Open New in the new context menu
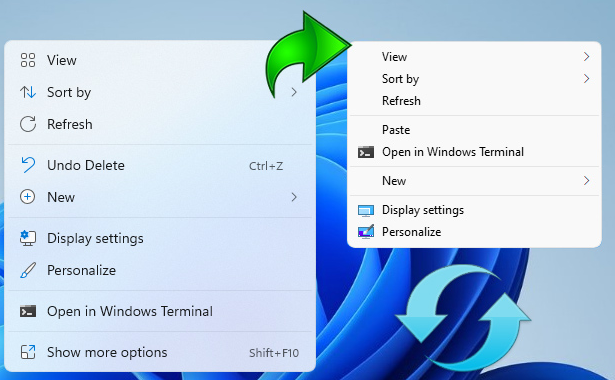Viewport: 615px width, 380px height. 160,197
